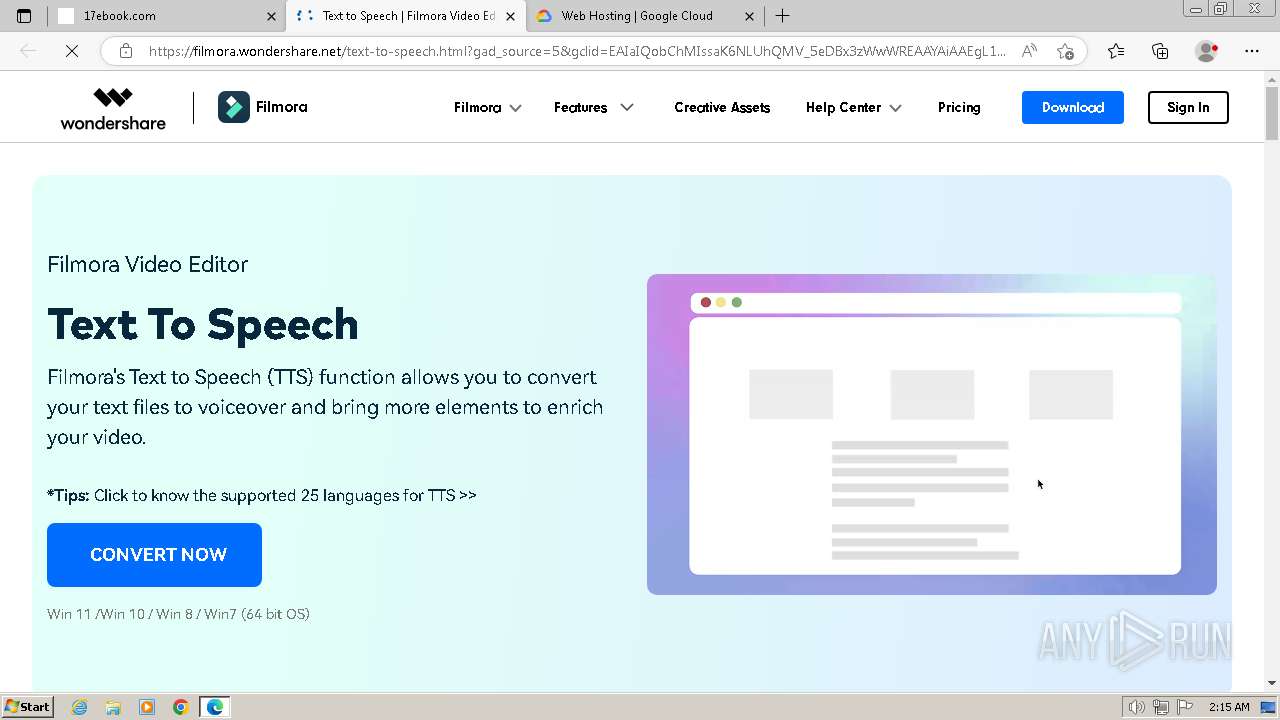1280x720 pixels.
Task: Launch Chrome from the taskbar
Action: (x=181, y=707)
